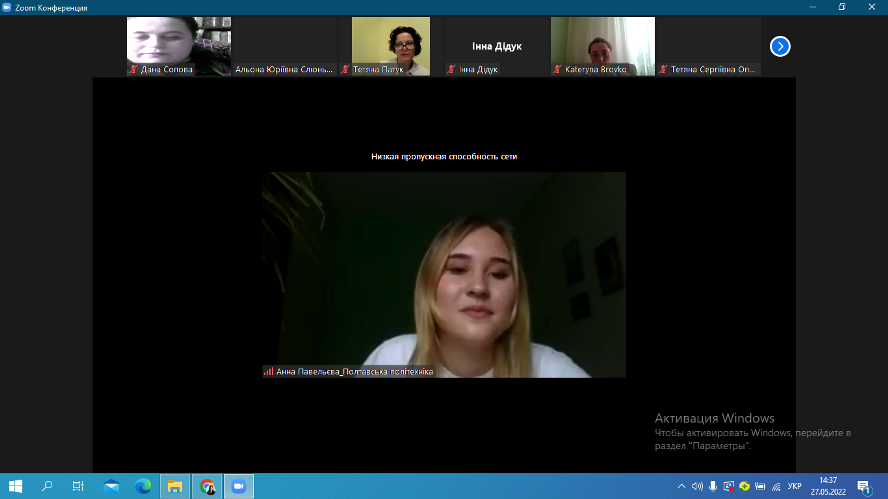The image size is (888, 499).
Task: Open the Zoom window icon menu
Action: click(7, 7)
